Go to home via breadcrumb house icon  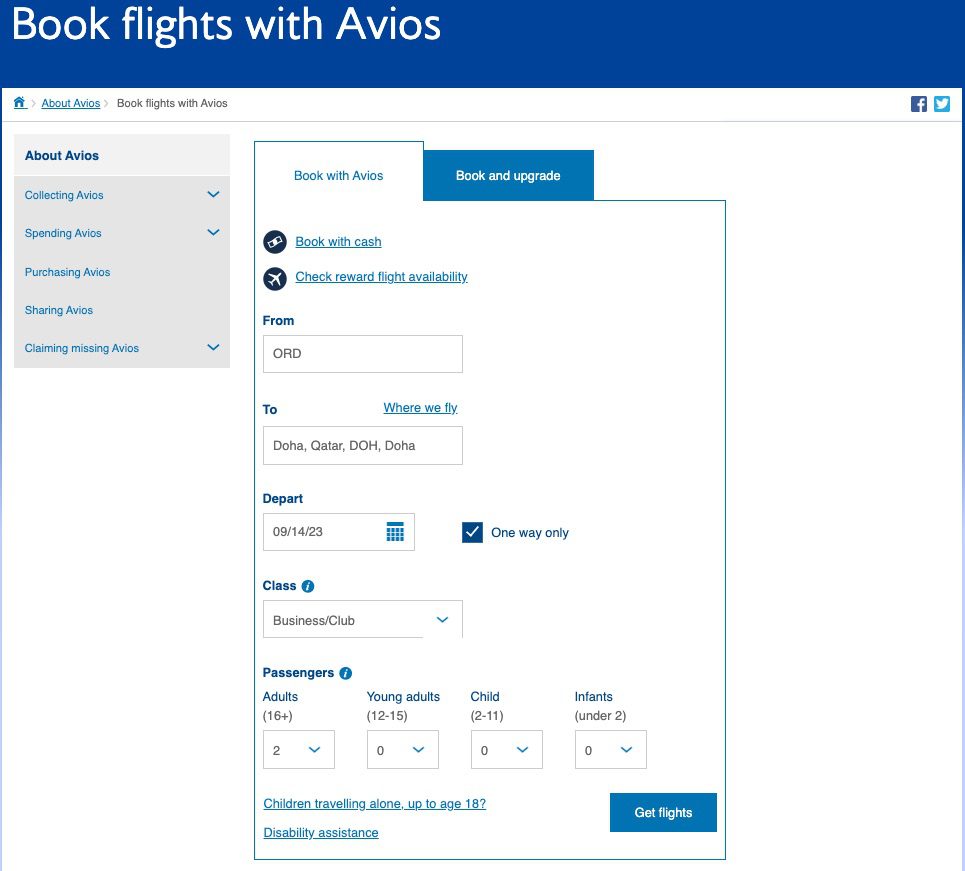(x=20, y=103)
